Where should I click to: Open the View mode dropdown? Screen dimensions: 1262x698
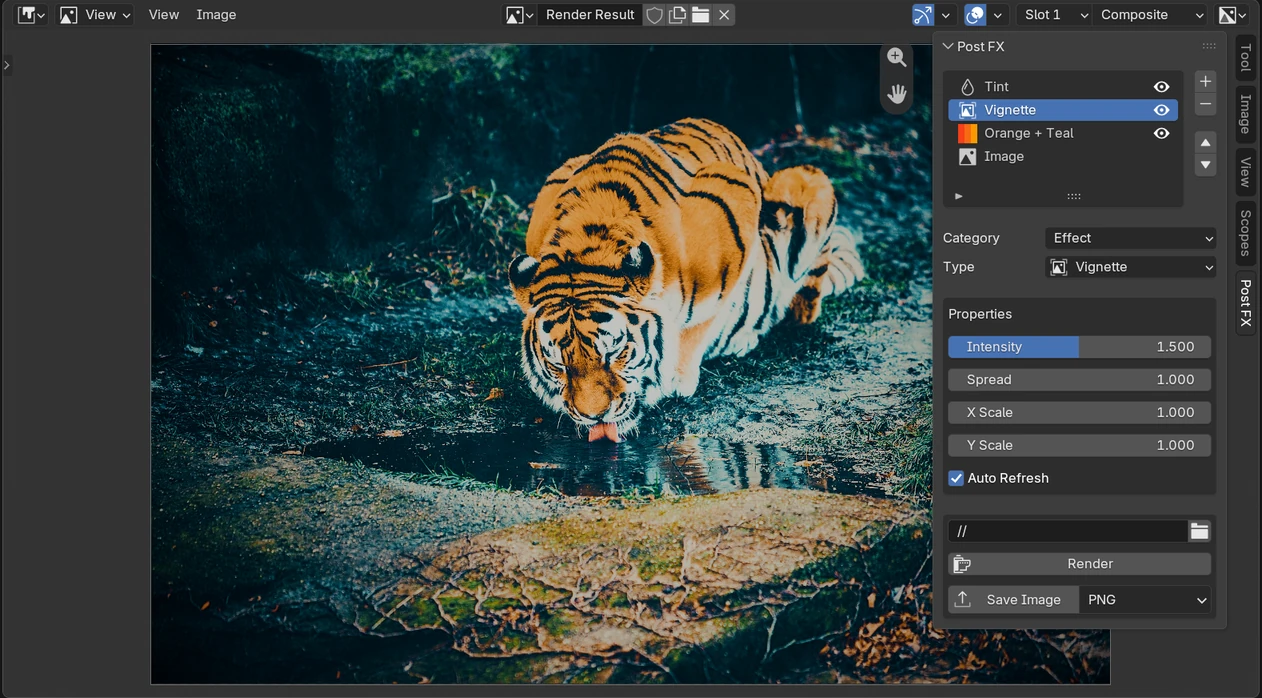pyautogui.click(x=96, y=15)
